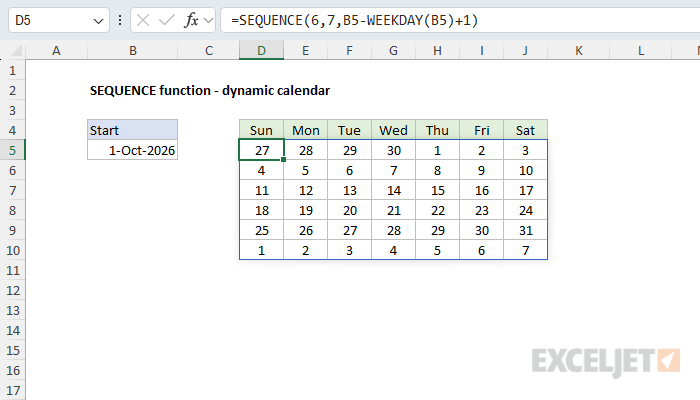Select the cell showing 6 under Fri in row 10
700x400 pixels.
point(482,250)
